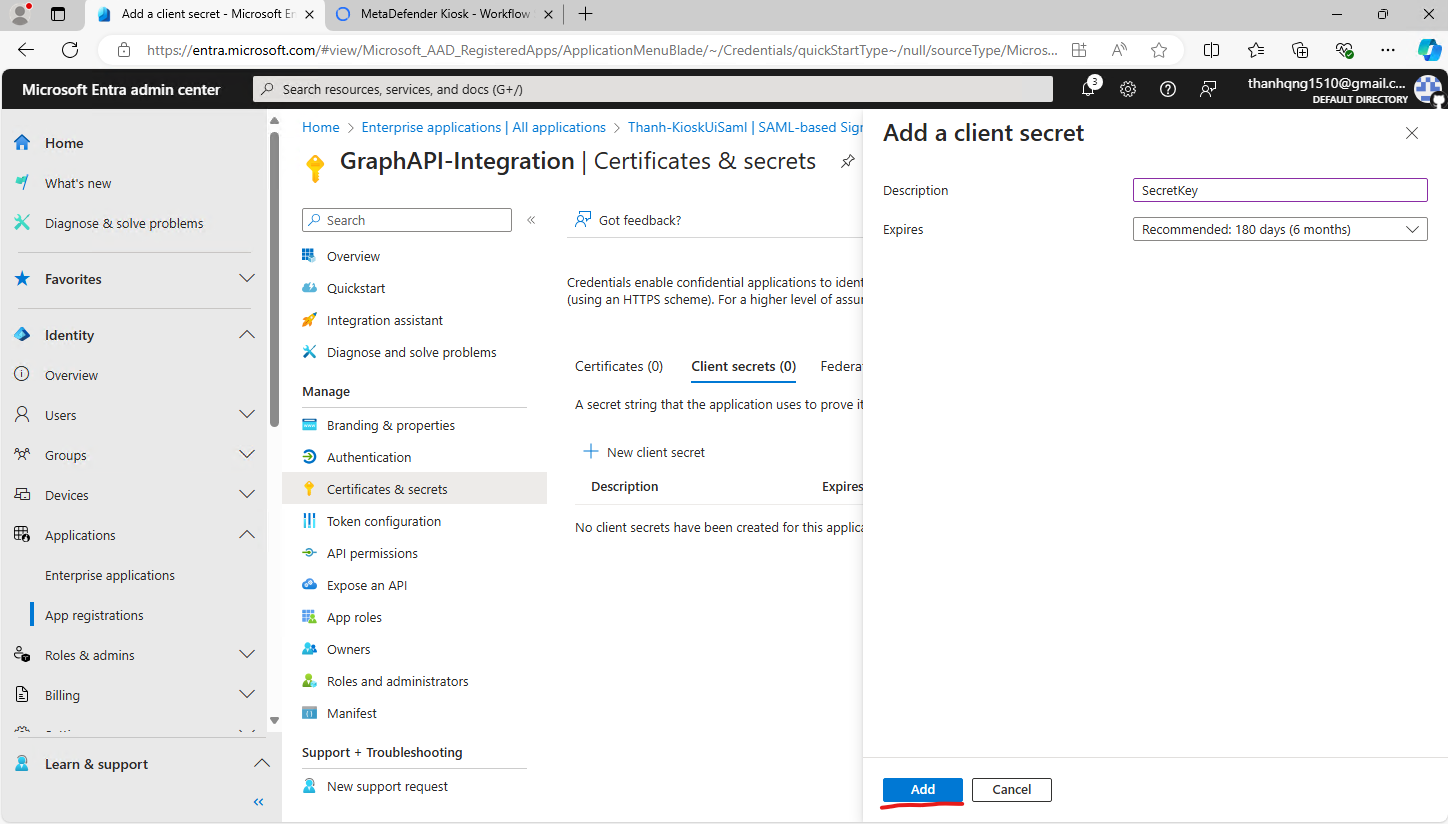Image resolution: width=1448 pixels, height=824 pixels.
Task: Focus the top search resources box
Action: click(652, 89)
